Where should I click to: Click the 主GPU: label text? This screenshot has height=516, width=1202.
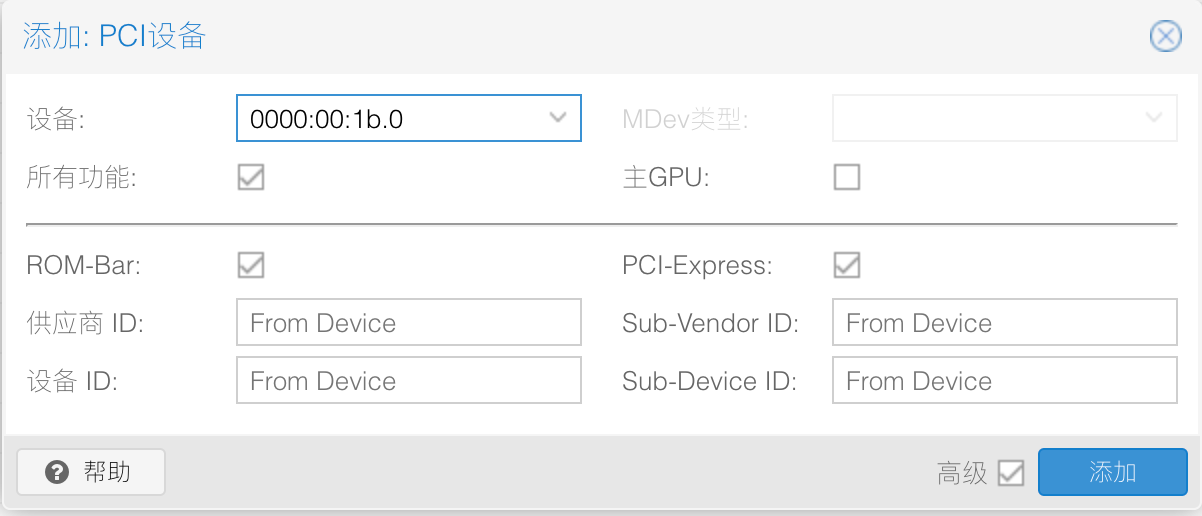pyautogui.click(x=666, y=178)
